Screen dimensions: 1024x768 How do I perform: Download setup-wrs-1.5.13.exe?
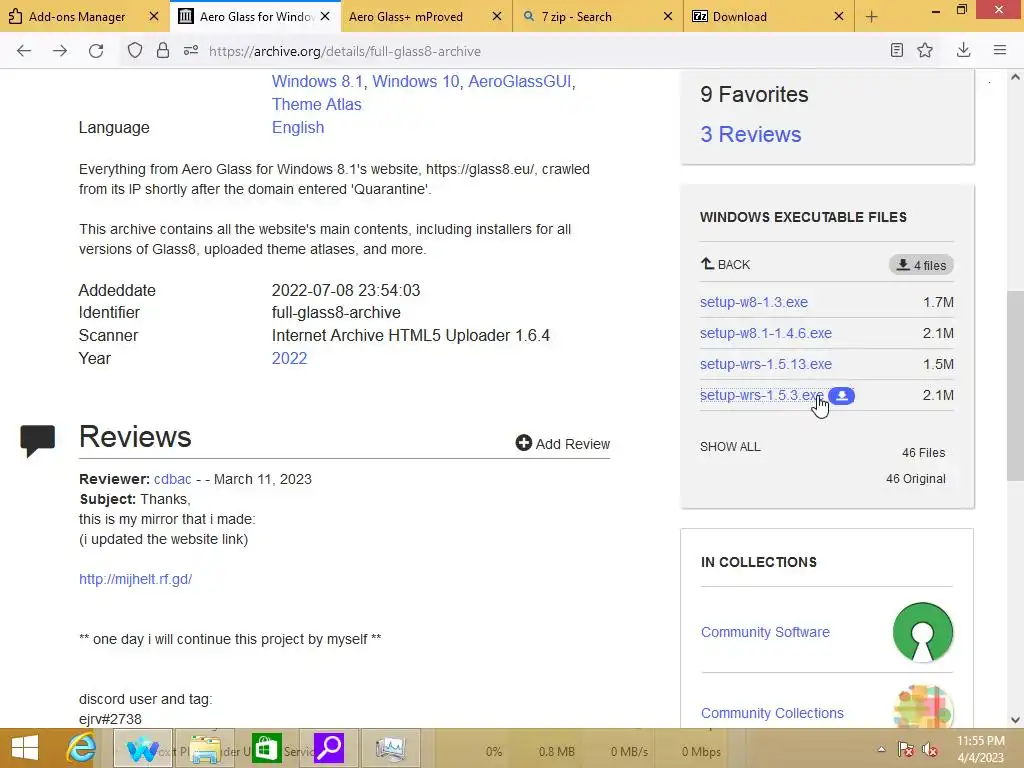point(765,364)
